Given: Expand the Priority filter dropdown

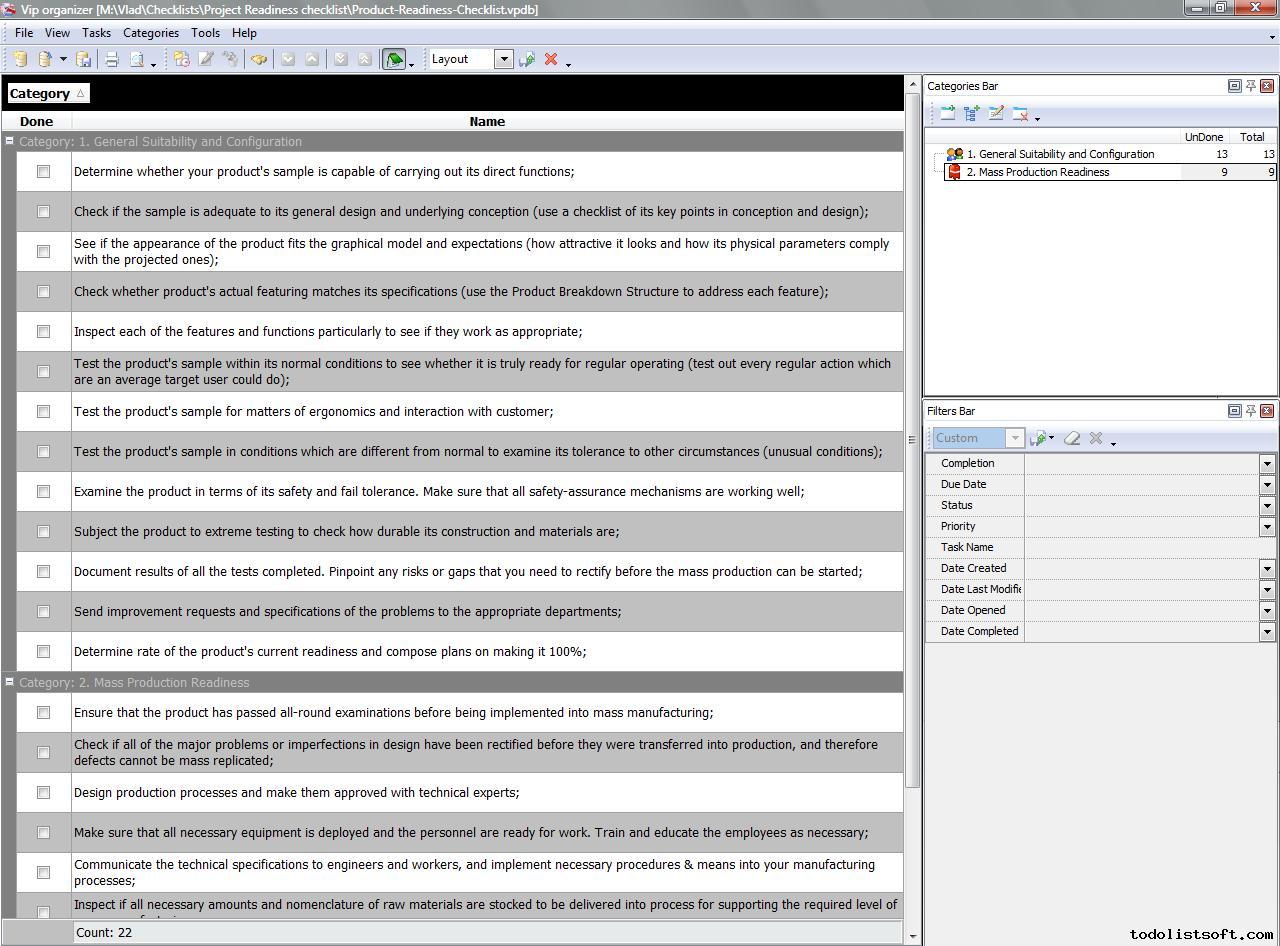Looking at the screenshot, I should 1266,526.
